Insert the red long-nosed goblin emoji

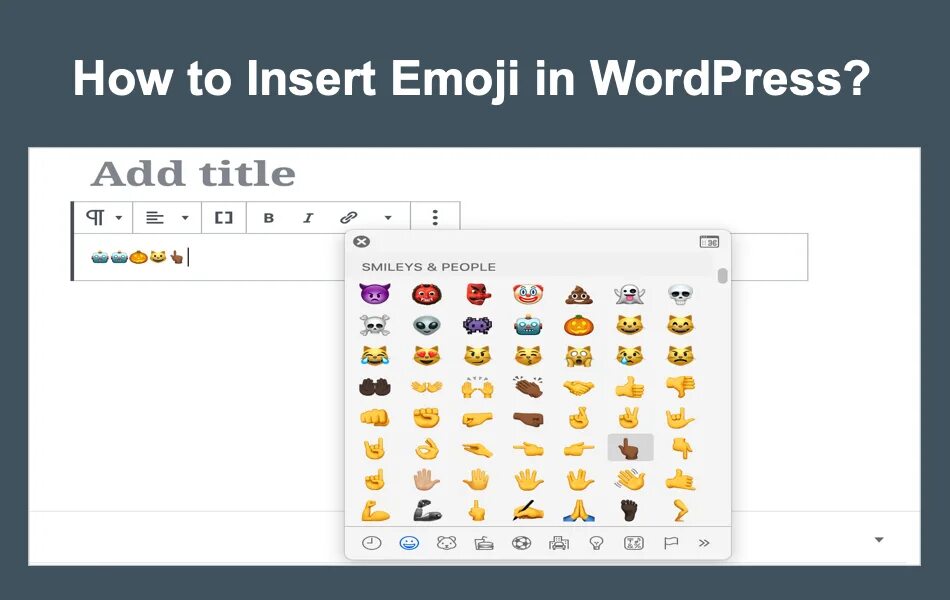pos(478,295)
